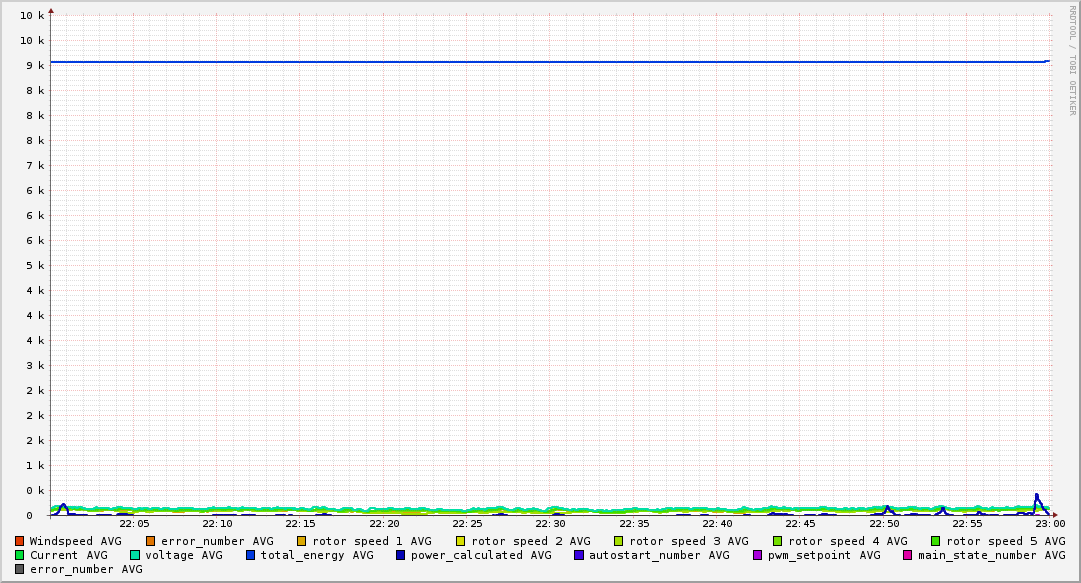This screenshot has height=583, width=1081.
Task: Click the red Windspeed AVG legend swatch
Action: 20,541
